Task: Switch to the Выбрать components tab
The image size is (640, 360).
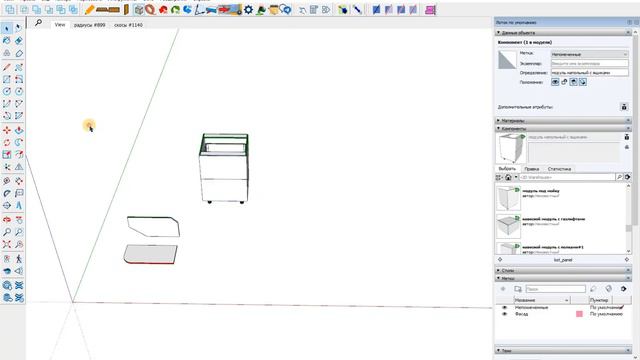Action: (x=507, y=169)
